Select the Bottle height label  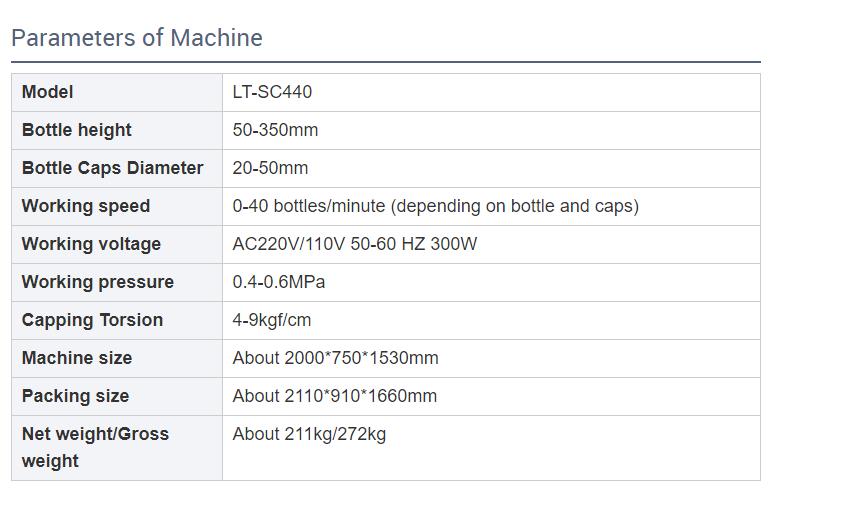[77, 130]
